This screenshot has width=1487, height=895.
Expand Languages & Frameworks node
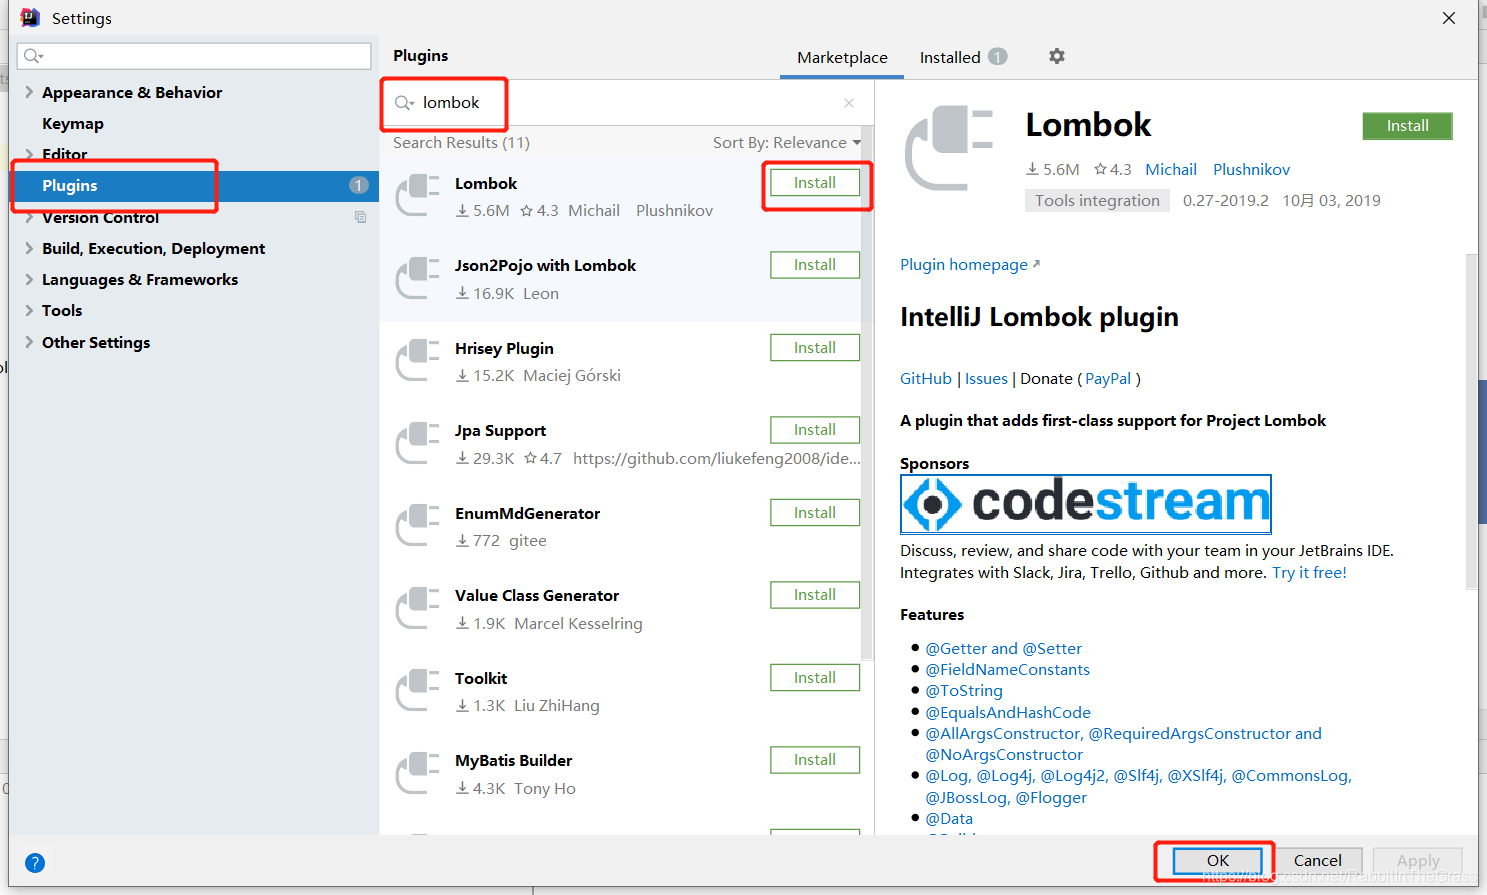(29, 279)
